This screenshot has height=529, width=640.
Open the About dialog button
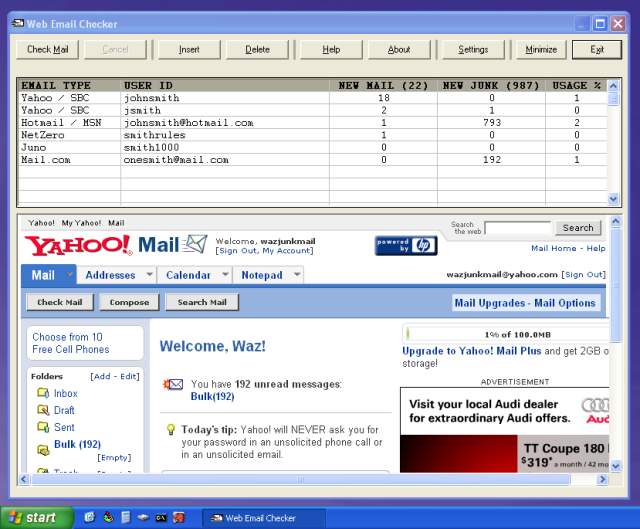399,49
